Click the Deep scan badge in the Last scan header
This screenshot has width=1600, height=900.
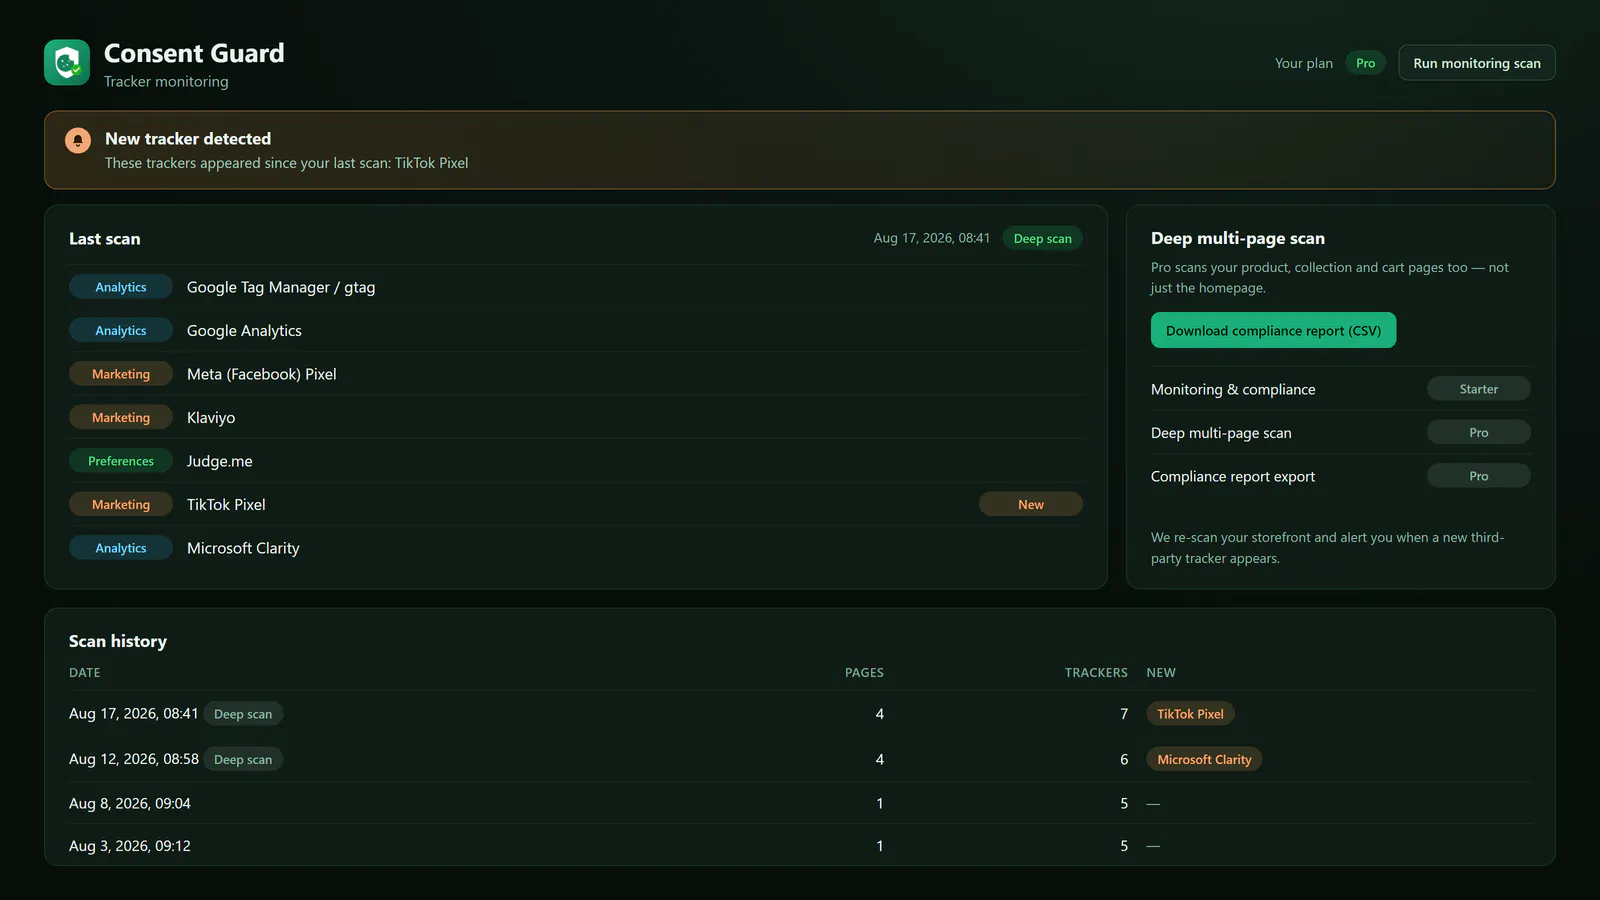pyautogui.click(x=1042, y=238)
